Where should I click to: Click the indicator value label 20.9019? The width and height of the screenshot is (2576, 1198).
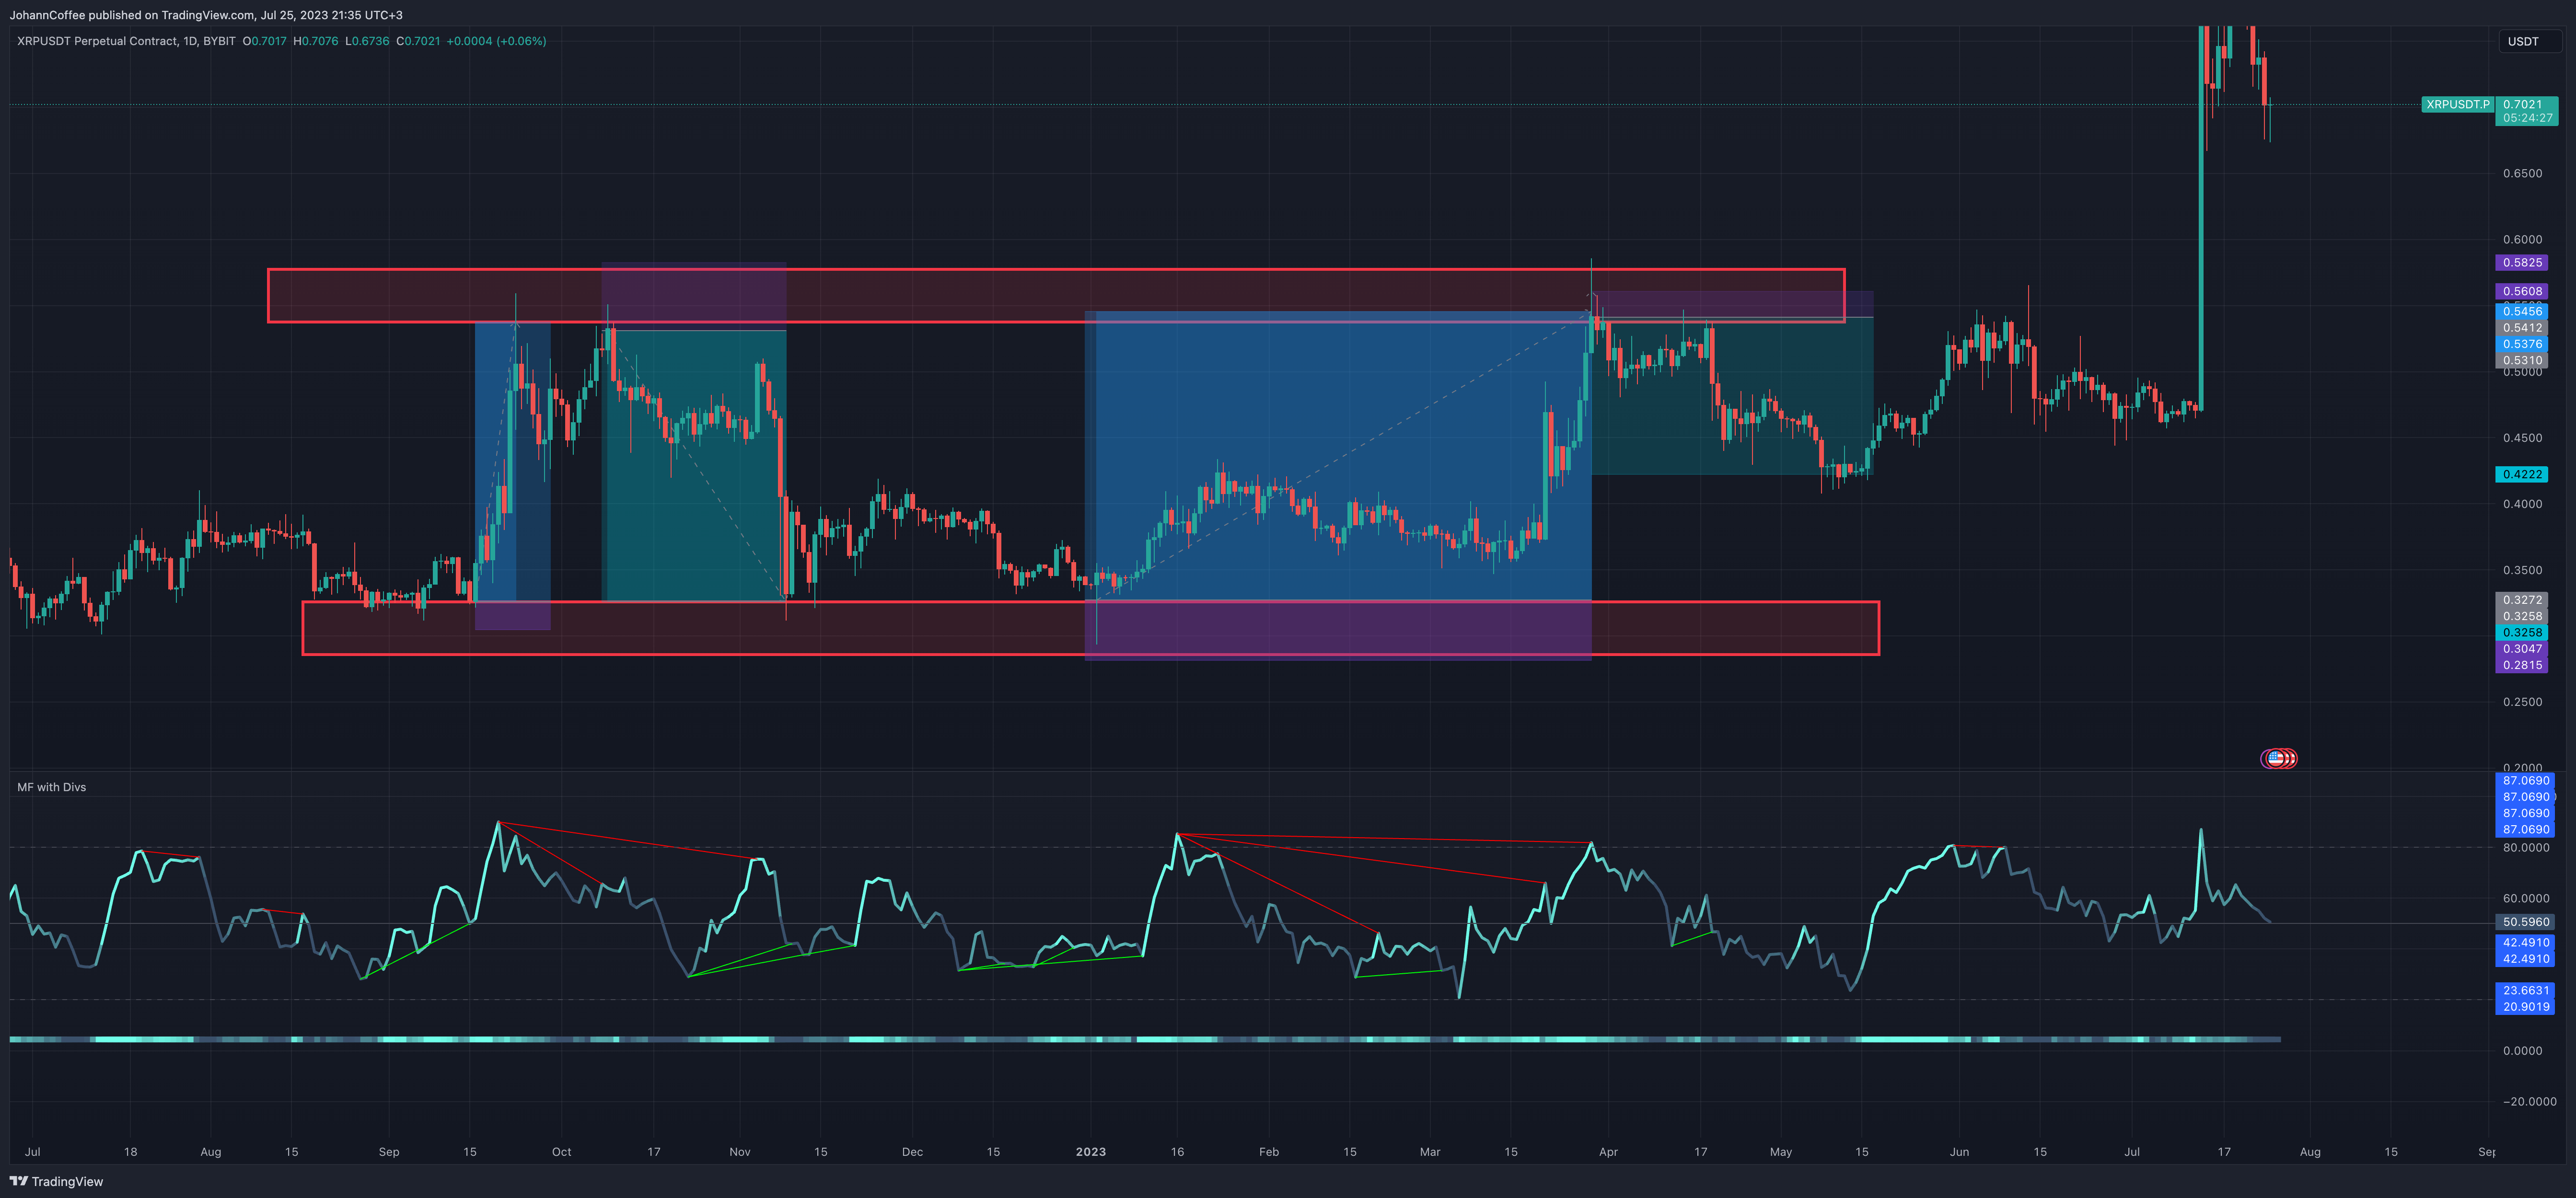point(2526,1007)
